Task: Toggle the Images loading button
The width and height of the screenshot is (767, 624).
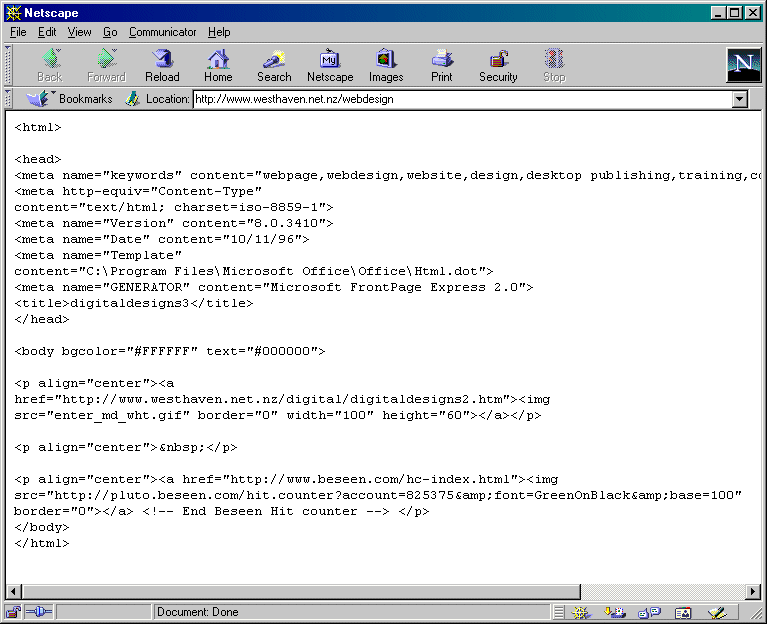Action: 386,65
